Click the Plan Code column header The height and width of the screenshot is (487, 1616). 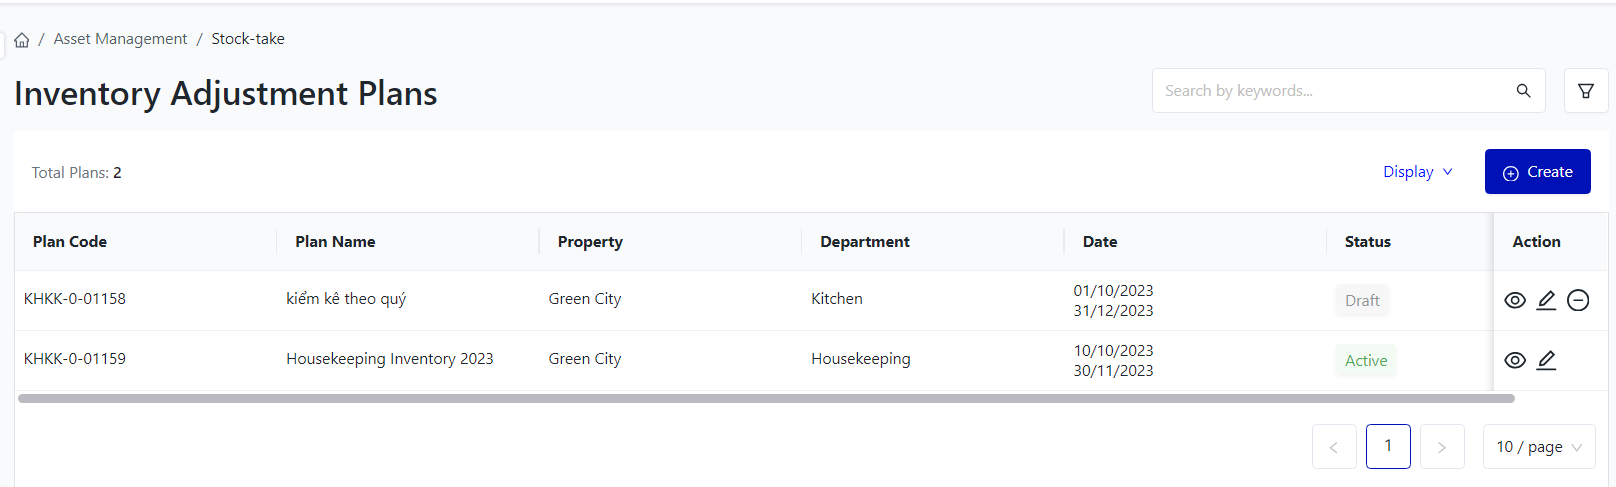(70, 242)
